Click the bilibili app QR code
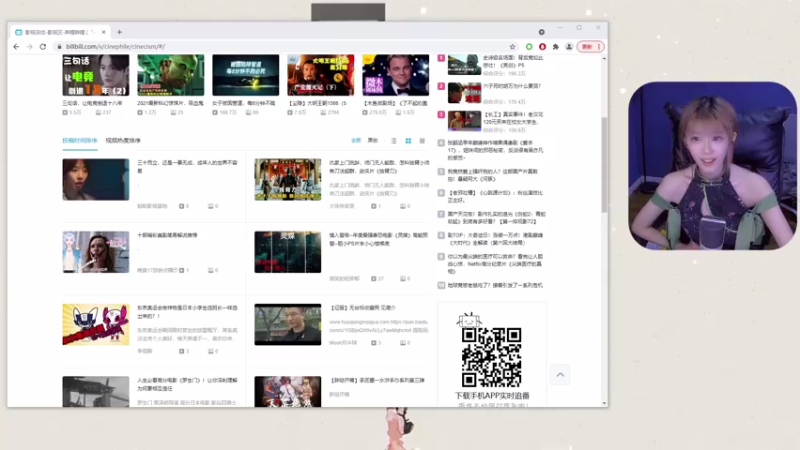Screen dimensions: 800x450 pos(491,357)
